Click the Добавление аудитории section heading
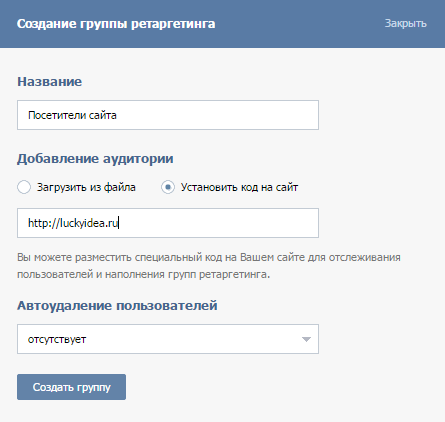This screenshot has height=422, width=445. coord(95,159)
